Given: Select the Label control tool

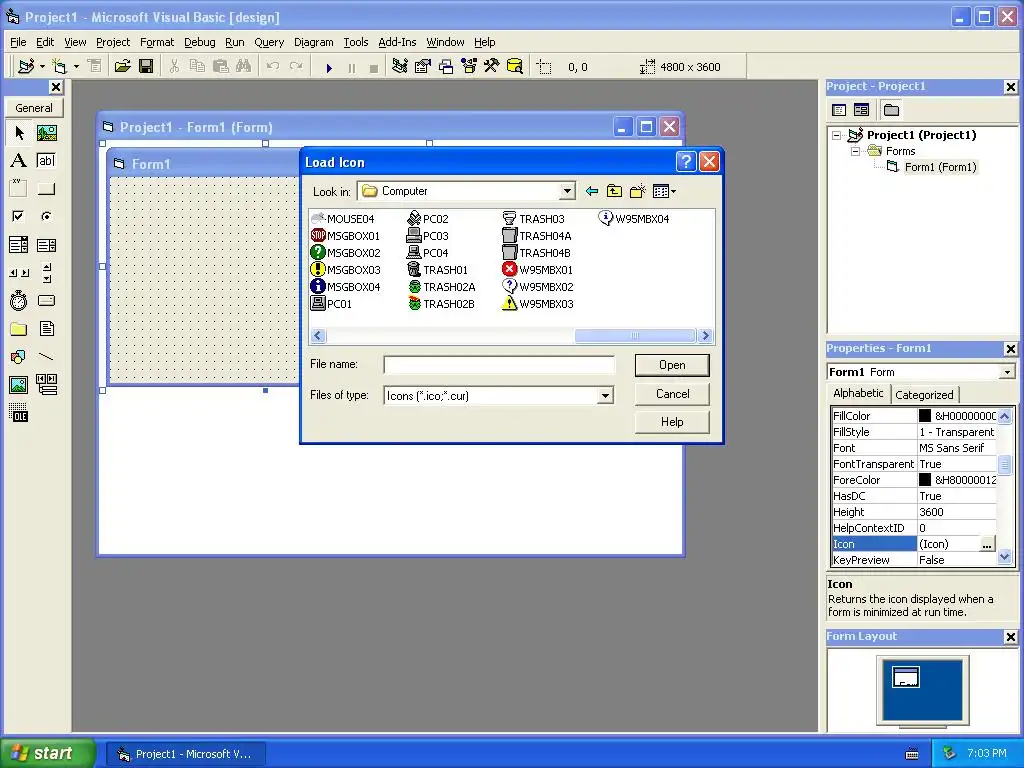Looking at the screenshot, I should (x=19, y=161).
